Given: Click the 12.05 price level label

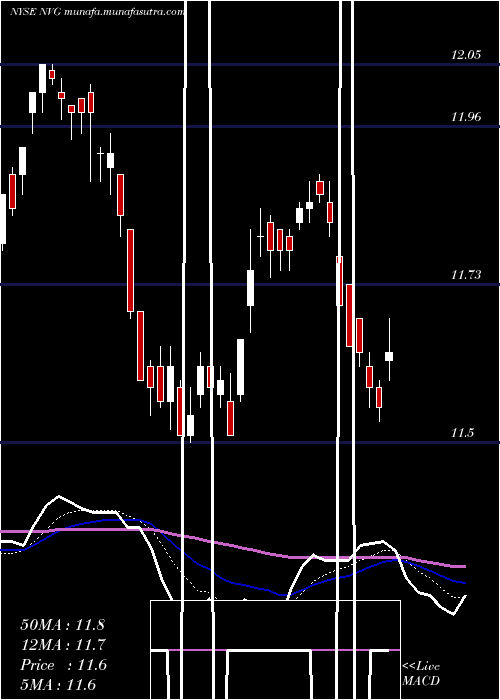Looking at the screenshot, I should pyautogui.click(x=466, y=55).
